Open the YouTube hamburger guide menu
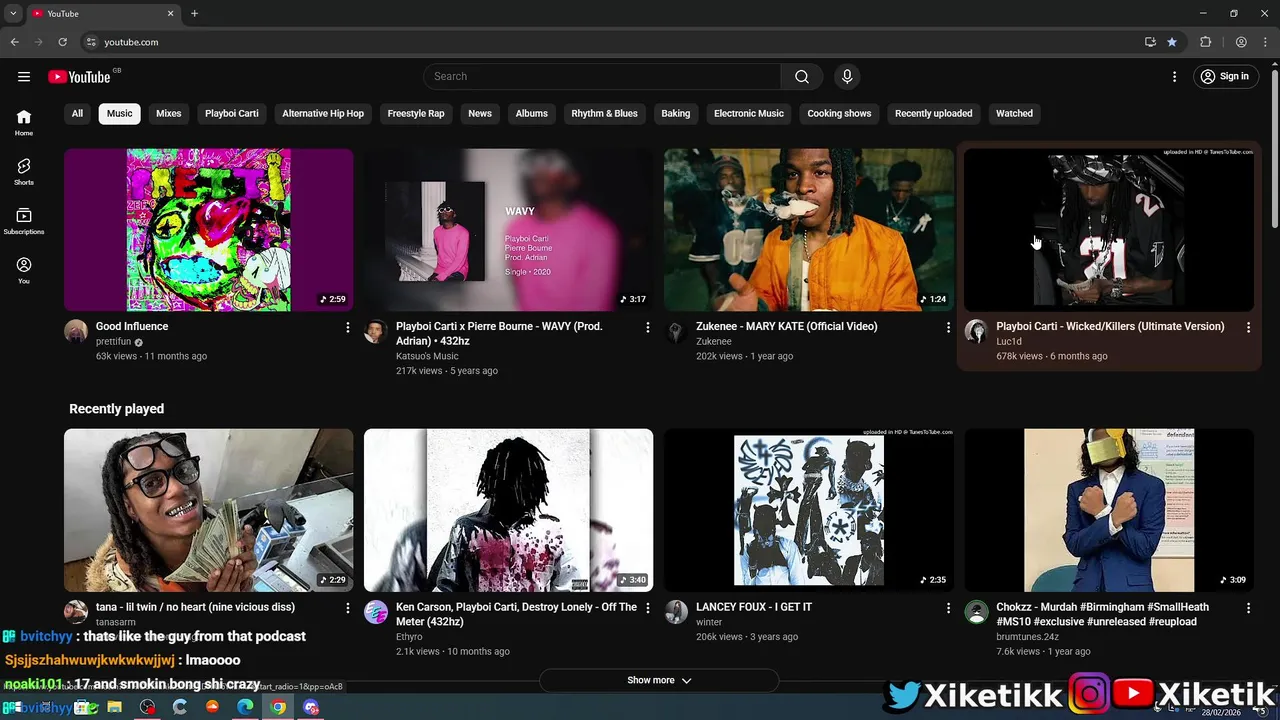 pos(24,77)
